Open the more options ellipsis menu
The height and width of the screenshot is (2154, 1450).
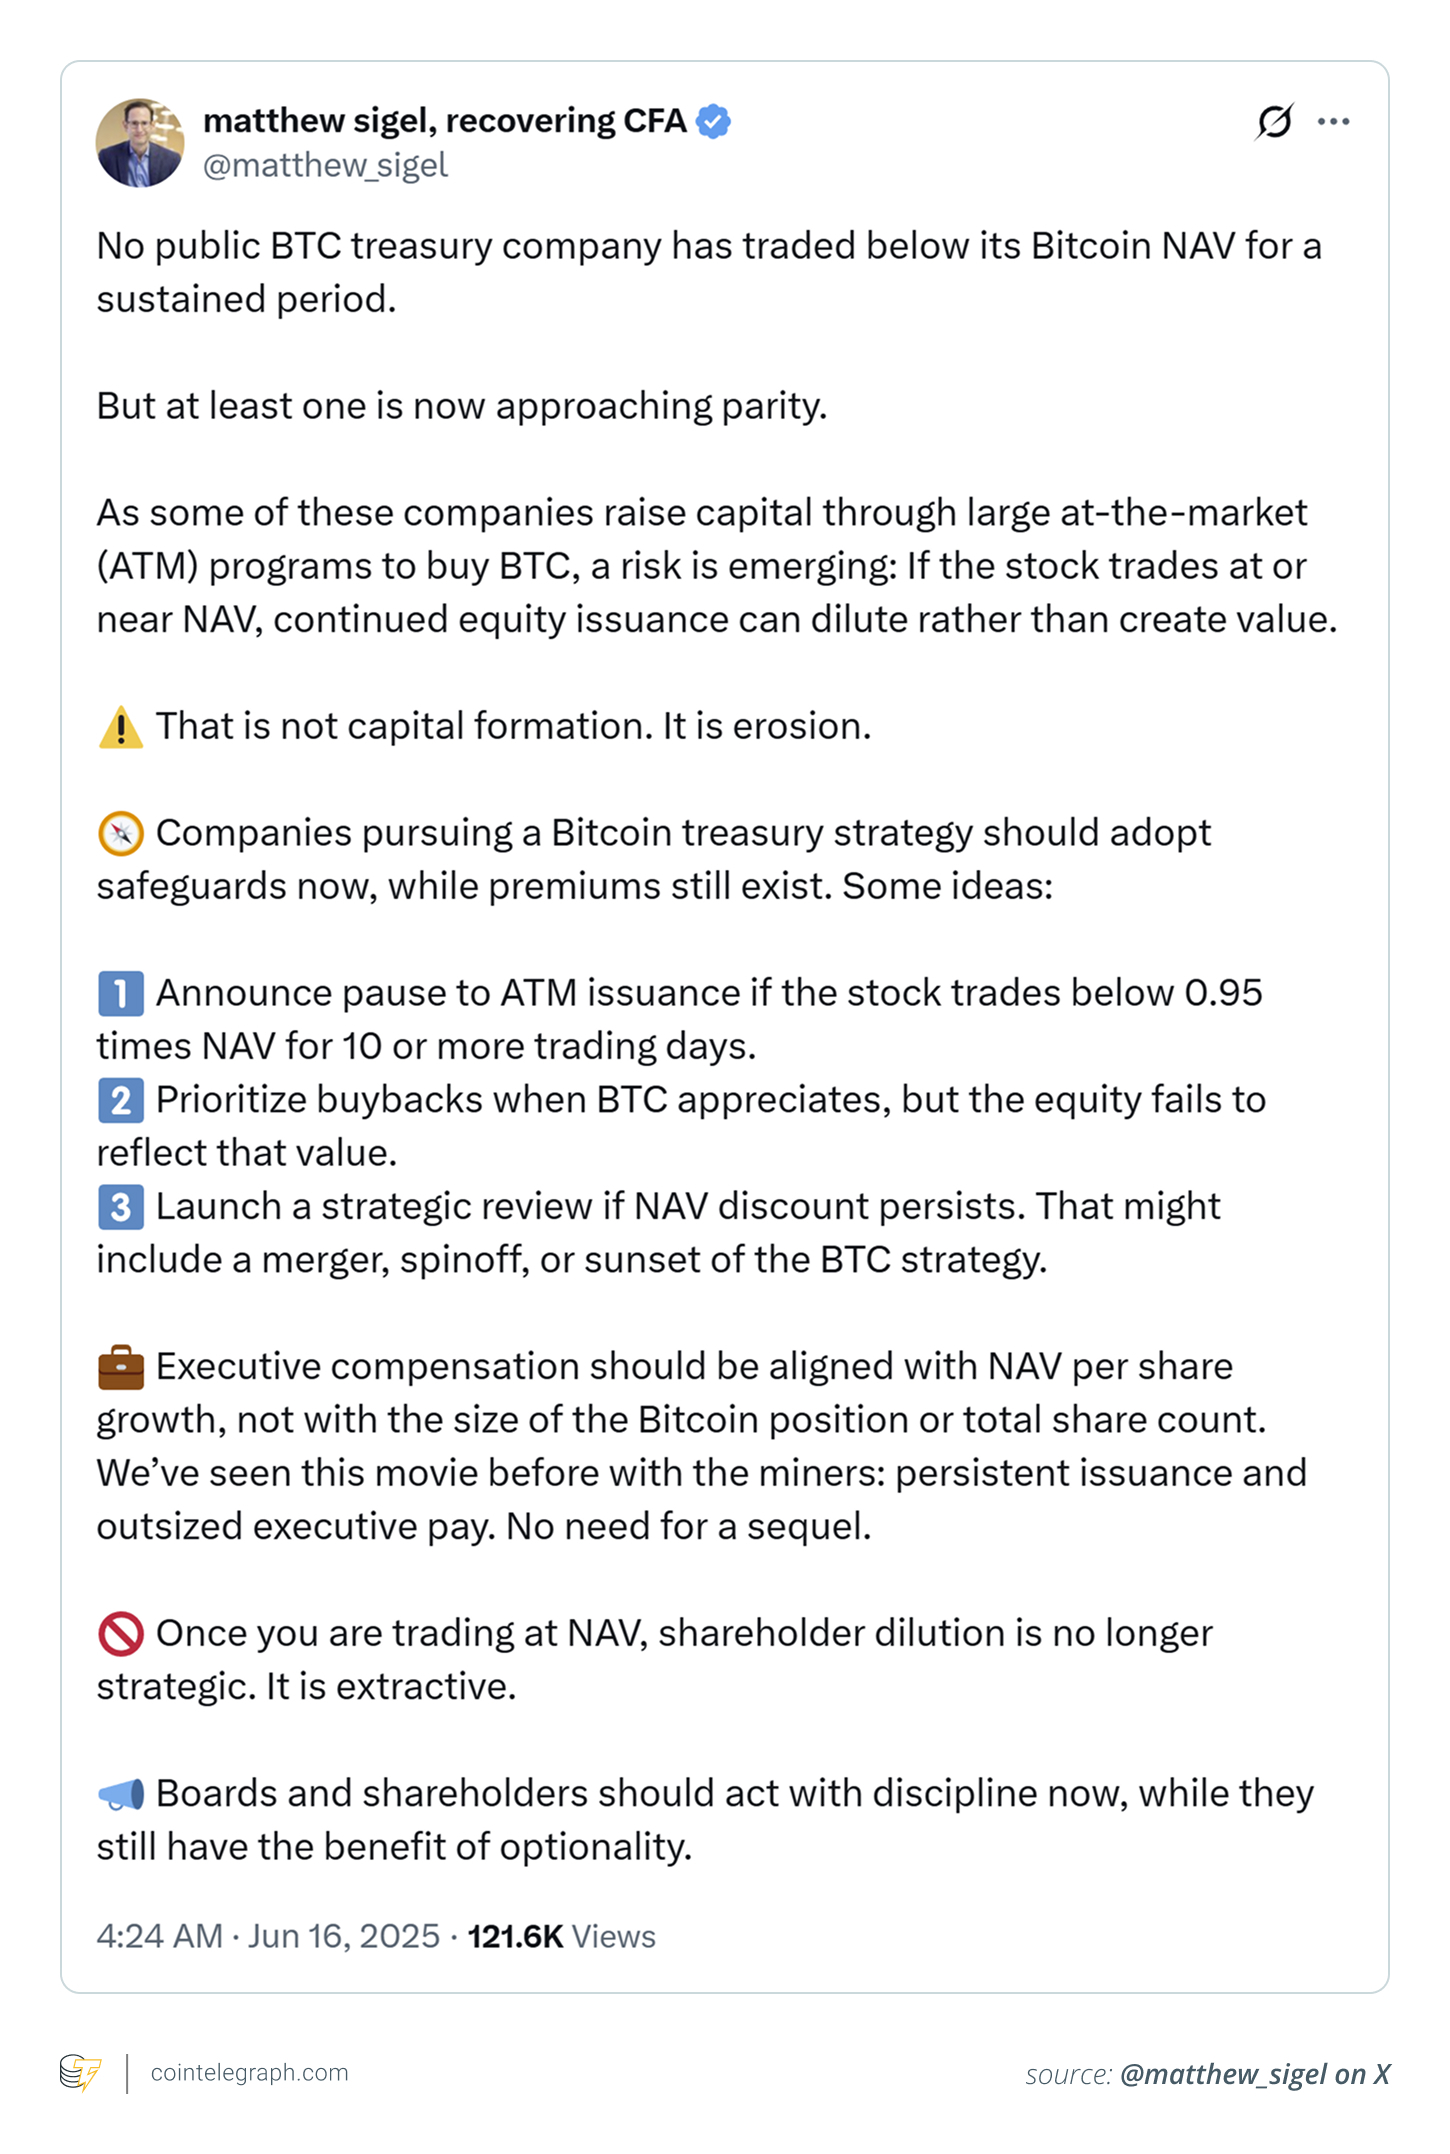pyautogui.click(x=1335, y=120)
